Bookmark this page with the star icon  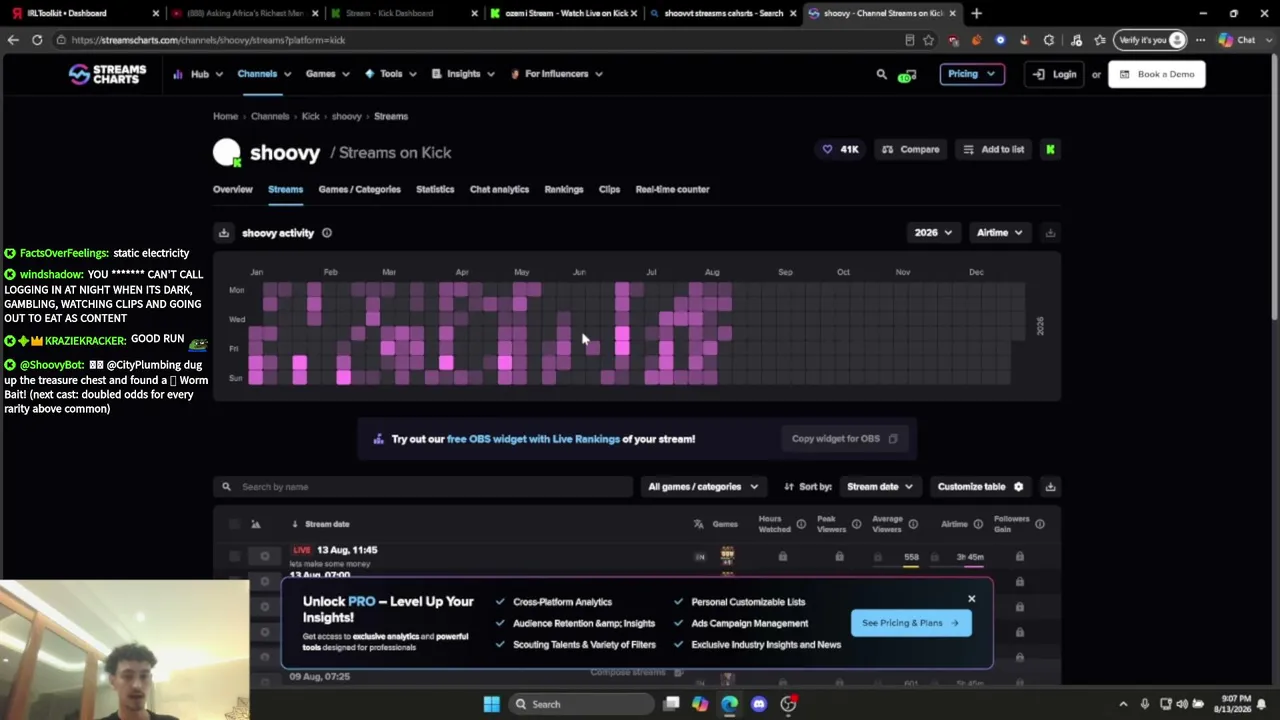[x=929, y=40]
